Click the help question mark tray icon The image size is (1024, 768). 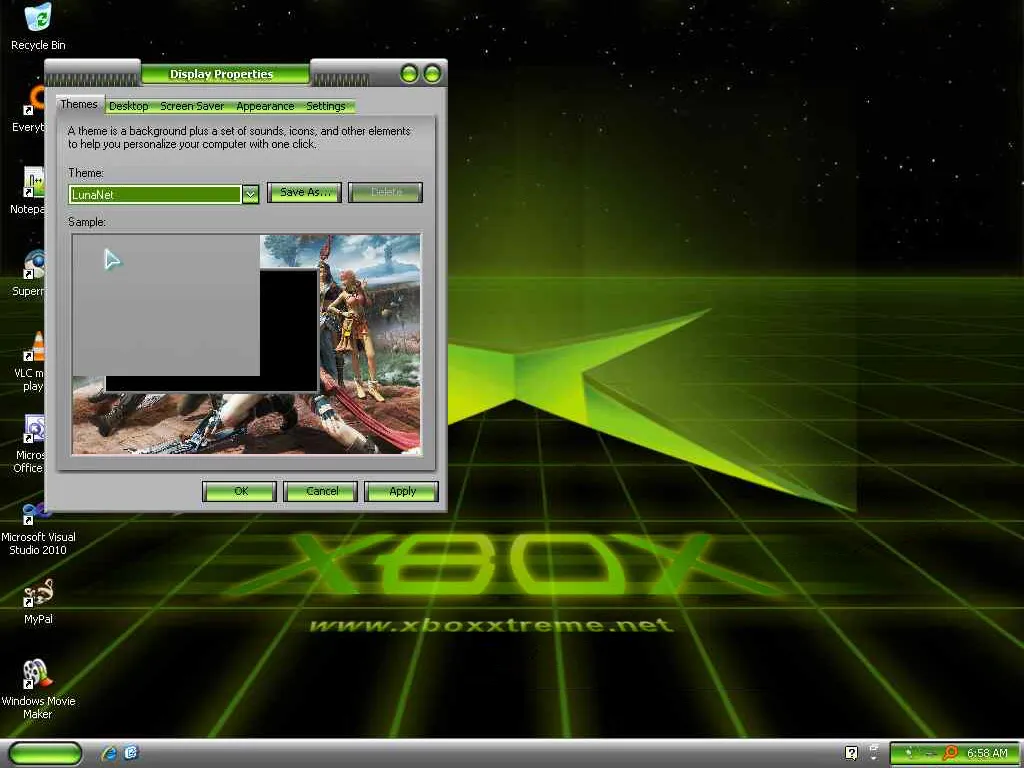pos(851,753)
